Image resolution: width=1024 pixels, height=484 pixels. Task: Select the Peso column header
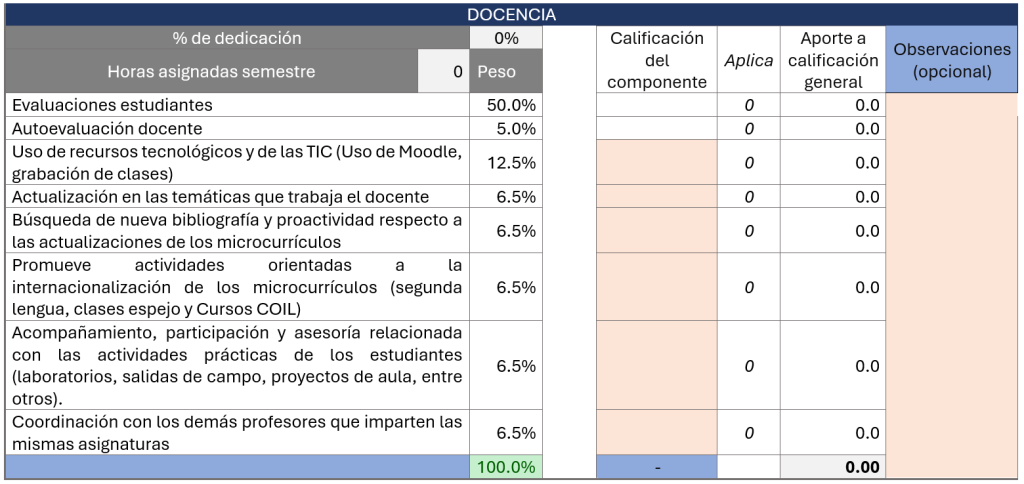tap(506, 72)
